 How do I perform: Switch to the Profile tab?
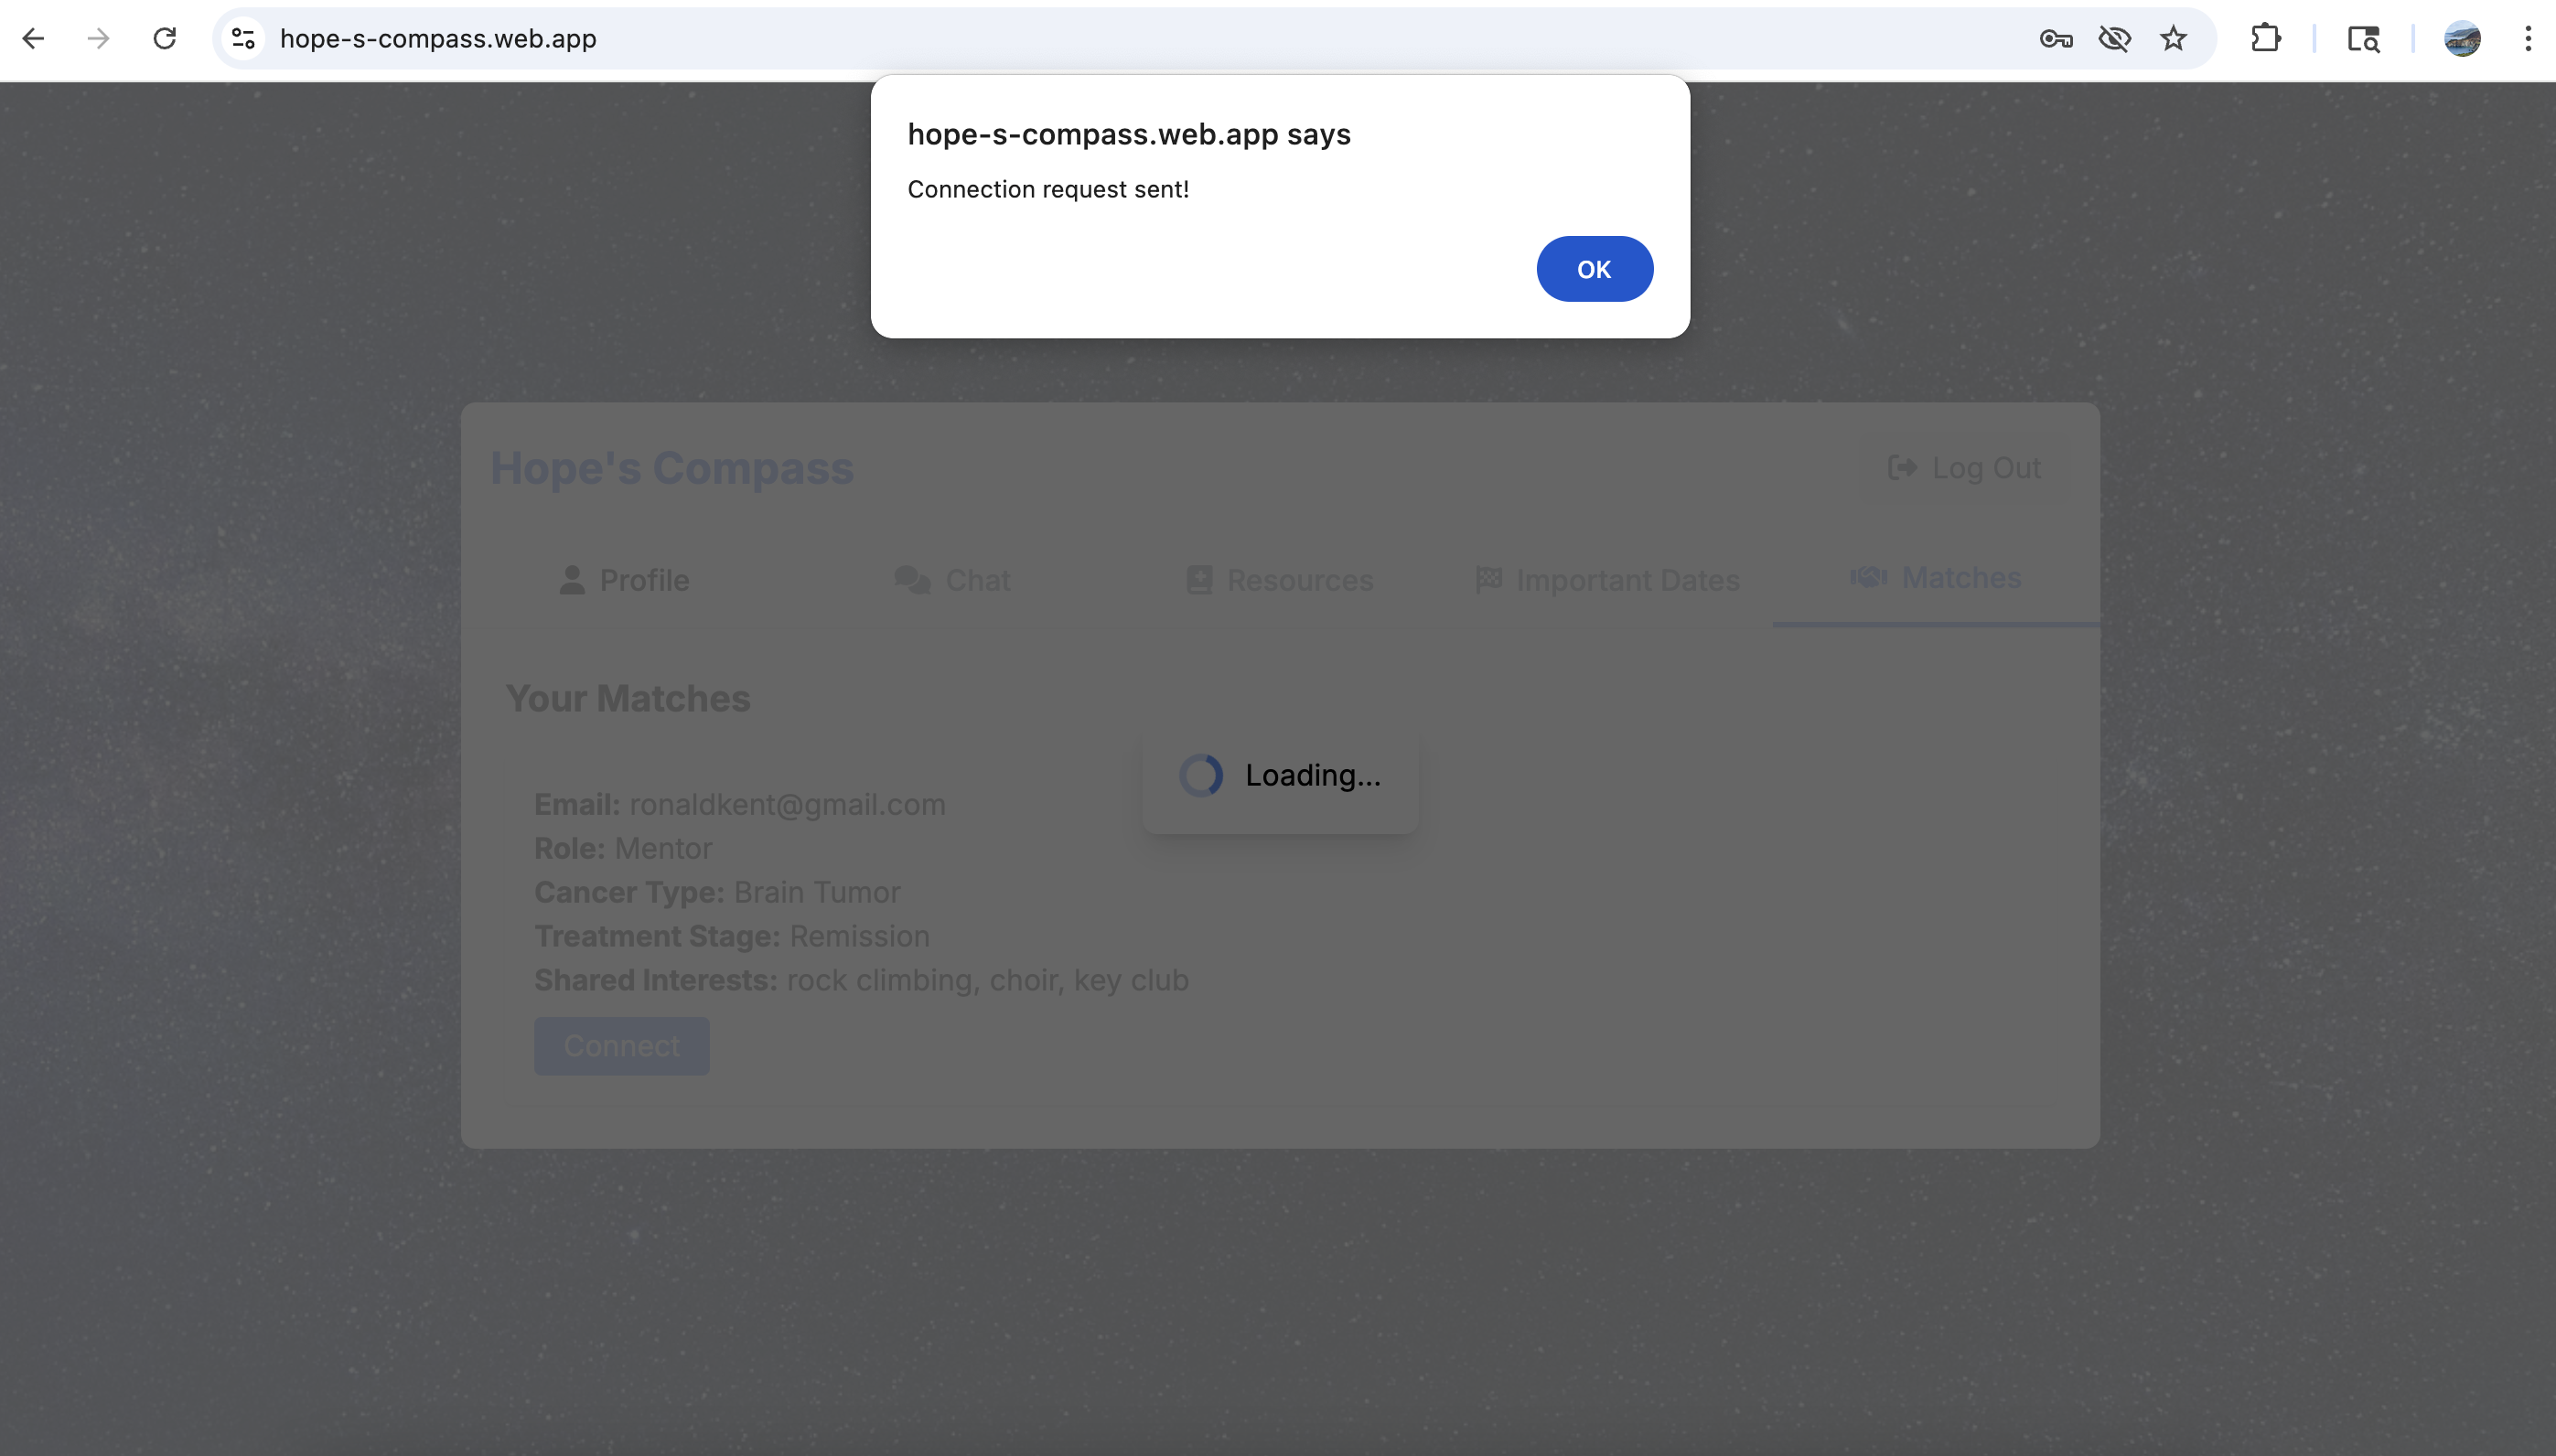pyautogui.click(x=624, y=580)
